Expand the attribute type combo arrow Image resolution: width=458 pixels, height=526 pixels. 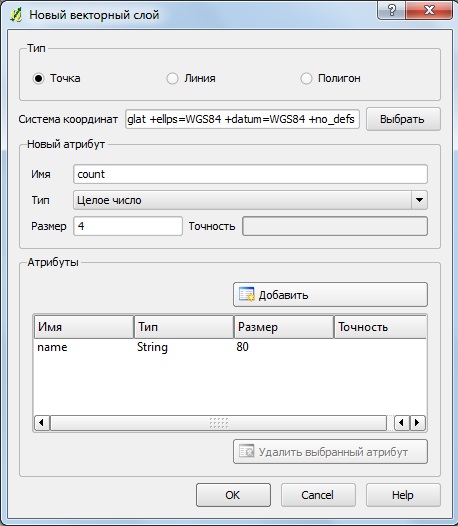pos(419,200)
